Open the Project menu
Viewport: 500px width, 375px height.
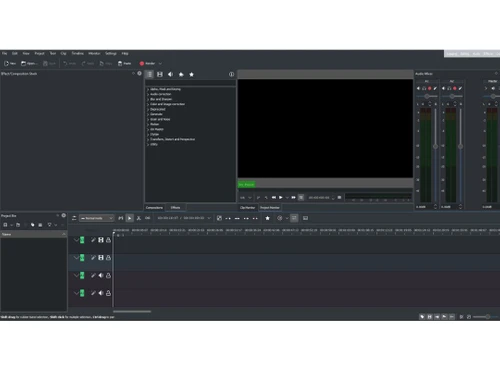39,53
